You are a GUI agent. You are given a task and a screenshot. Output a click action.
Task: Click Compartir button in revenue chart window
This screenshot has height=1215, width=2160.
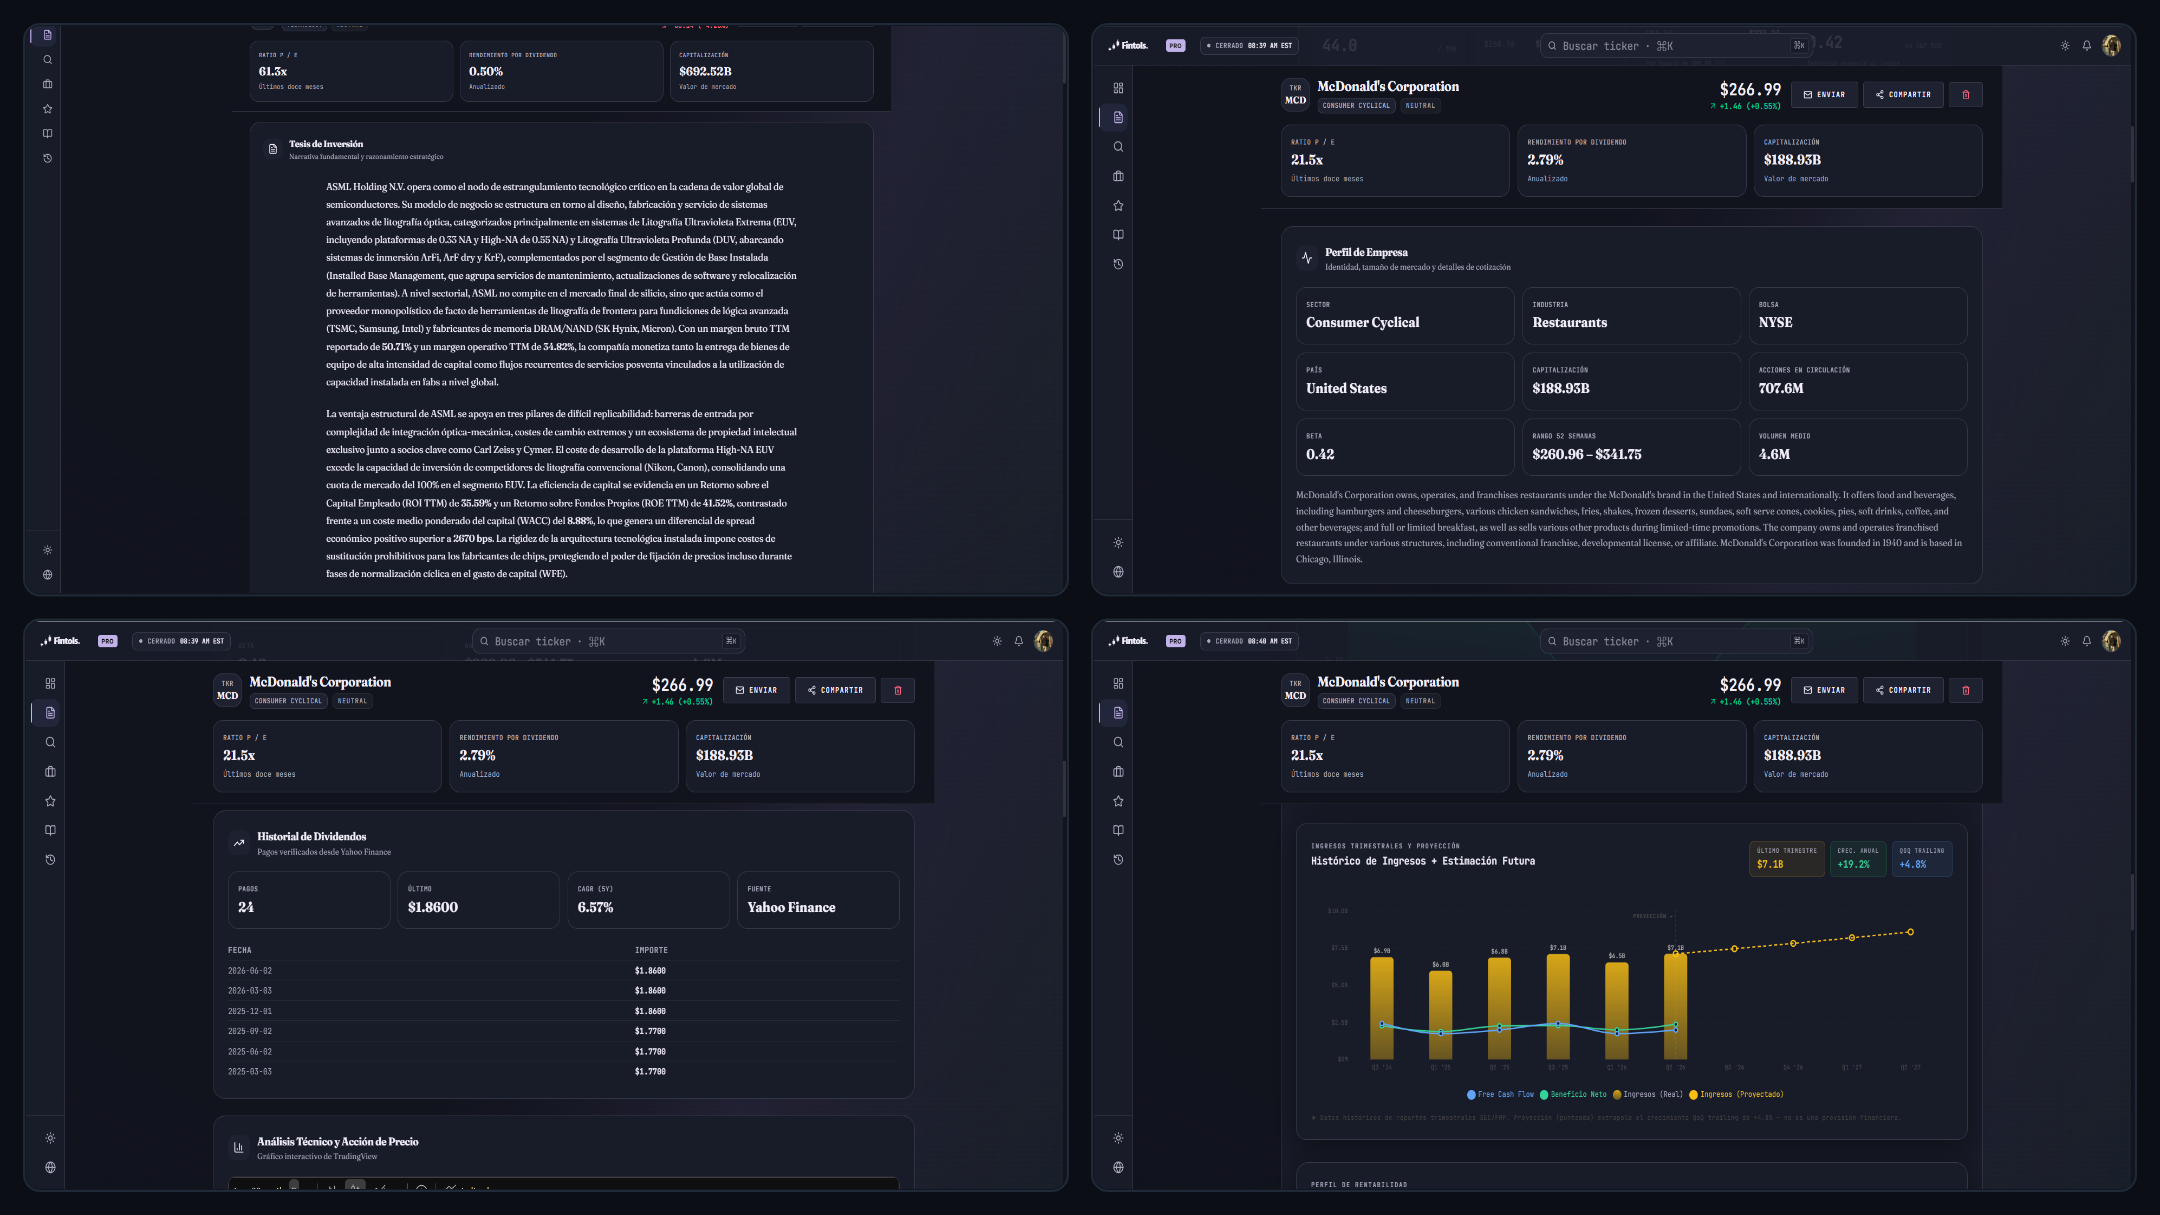click(1903, 690)
